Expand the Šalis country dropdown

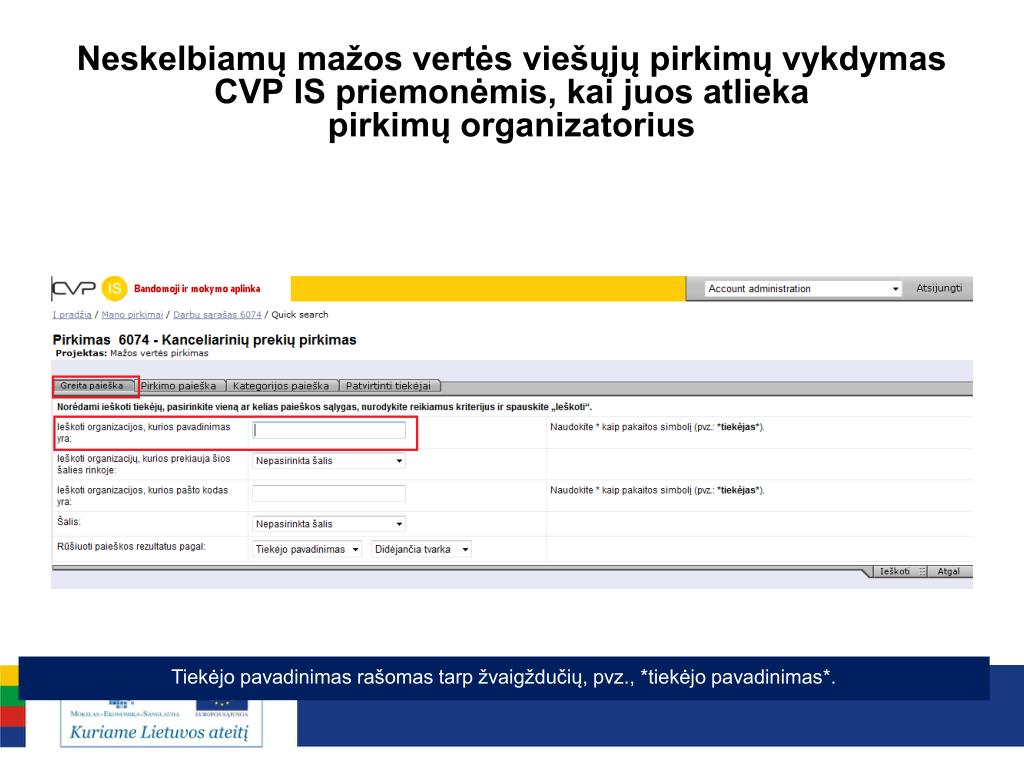coord(329,524)
